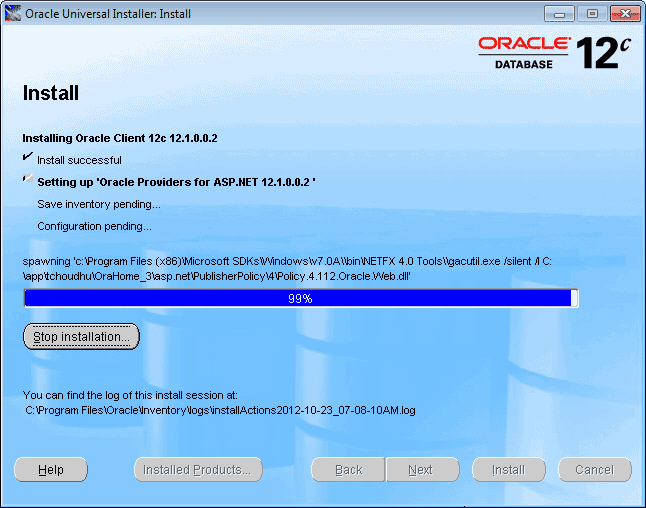Cancel the Oracle installer

[x=595, y=470]
